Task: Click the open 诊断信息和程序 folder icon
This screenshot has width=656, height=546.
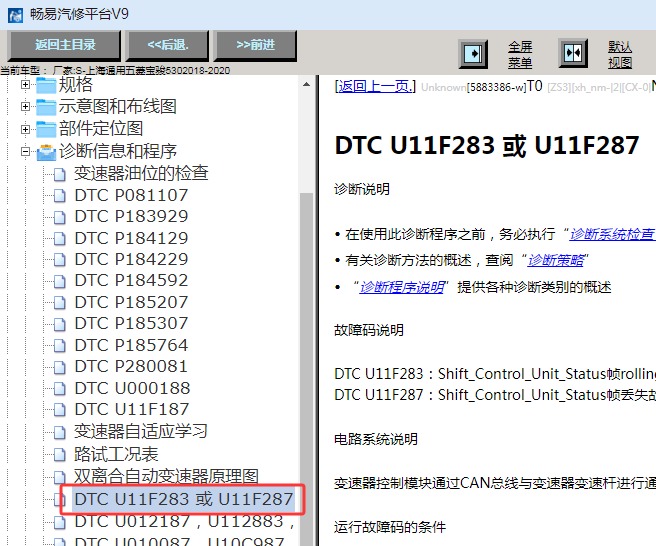Action: 46,152
